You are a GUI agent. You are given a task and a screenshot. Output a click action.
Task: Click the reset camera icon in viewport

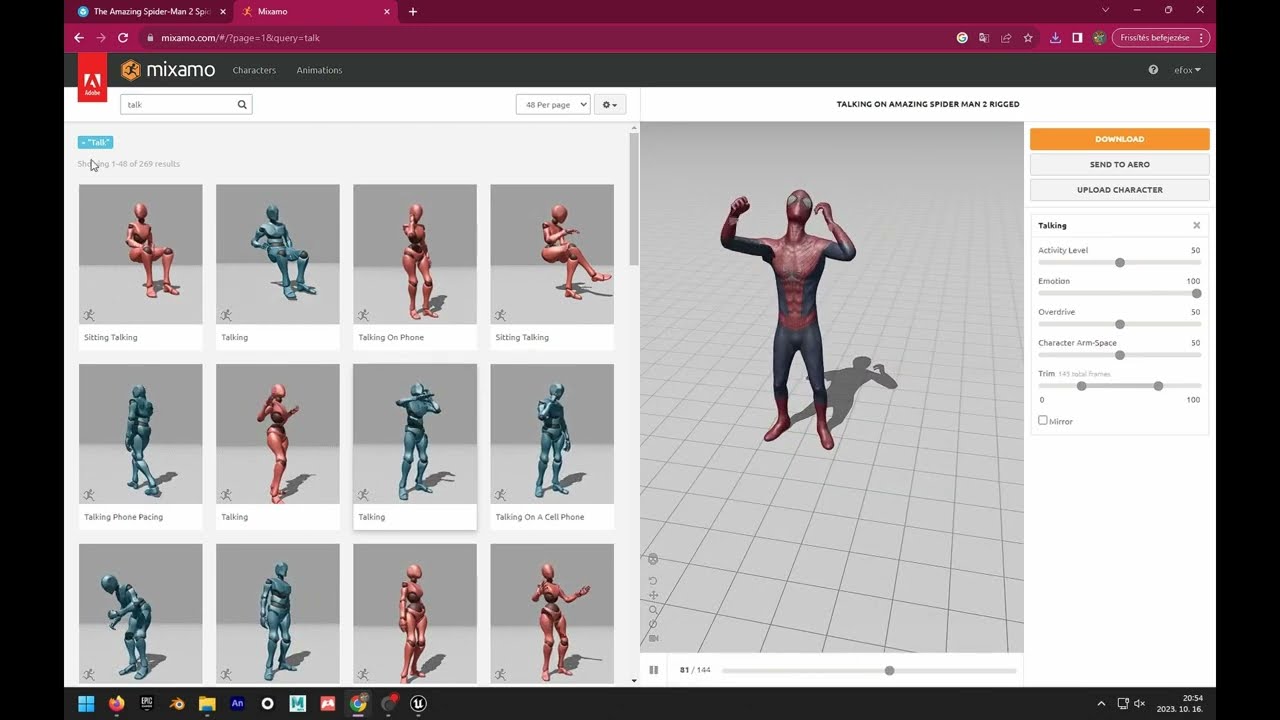pyautogui.click(x=653, y=624)
